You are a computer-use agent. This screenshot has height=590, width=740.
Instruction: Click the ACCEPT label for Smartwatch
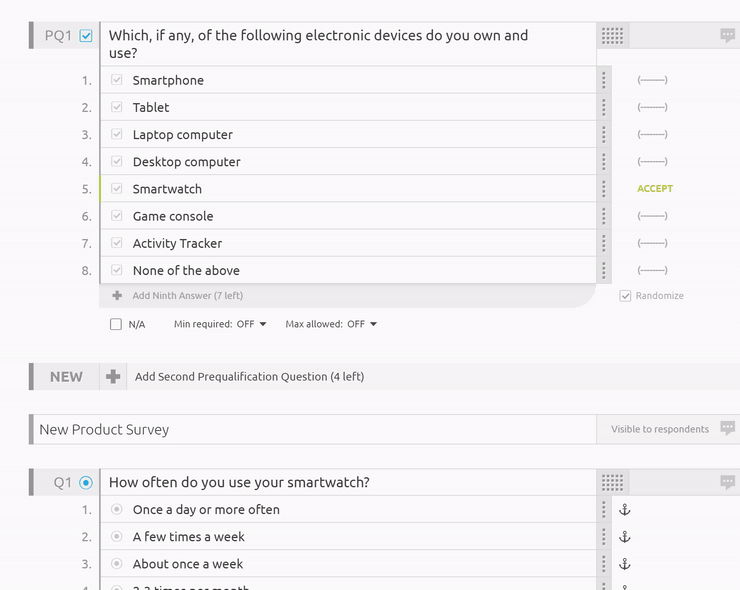pyautogui.click(x=655, y=189)
